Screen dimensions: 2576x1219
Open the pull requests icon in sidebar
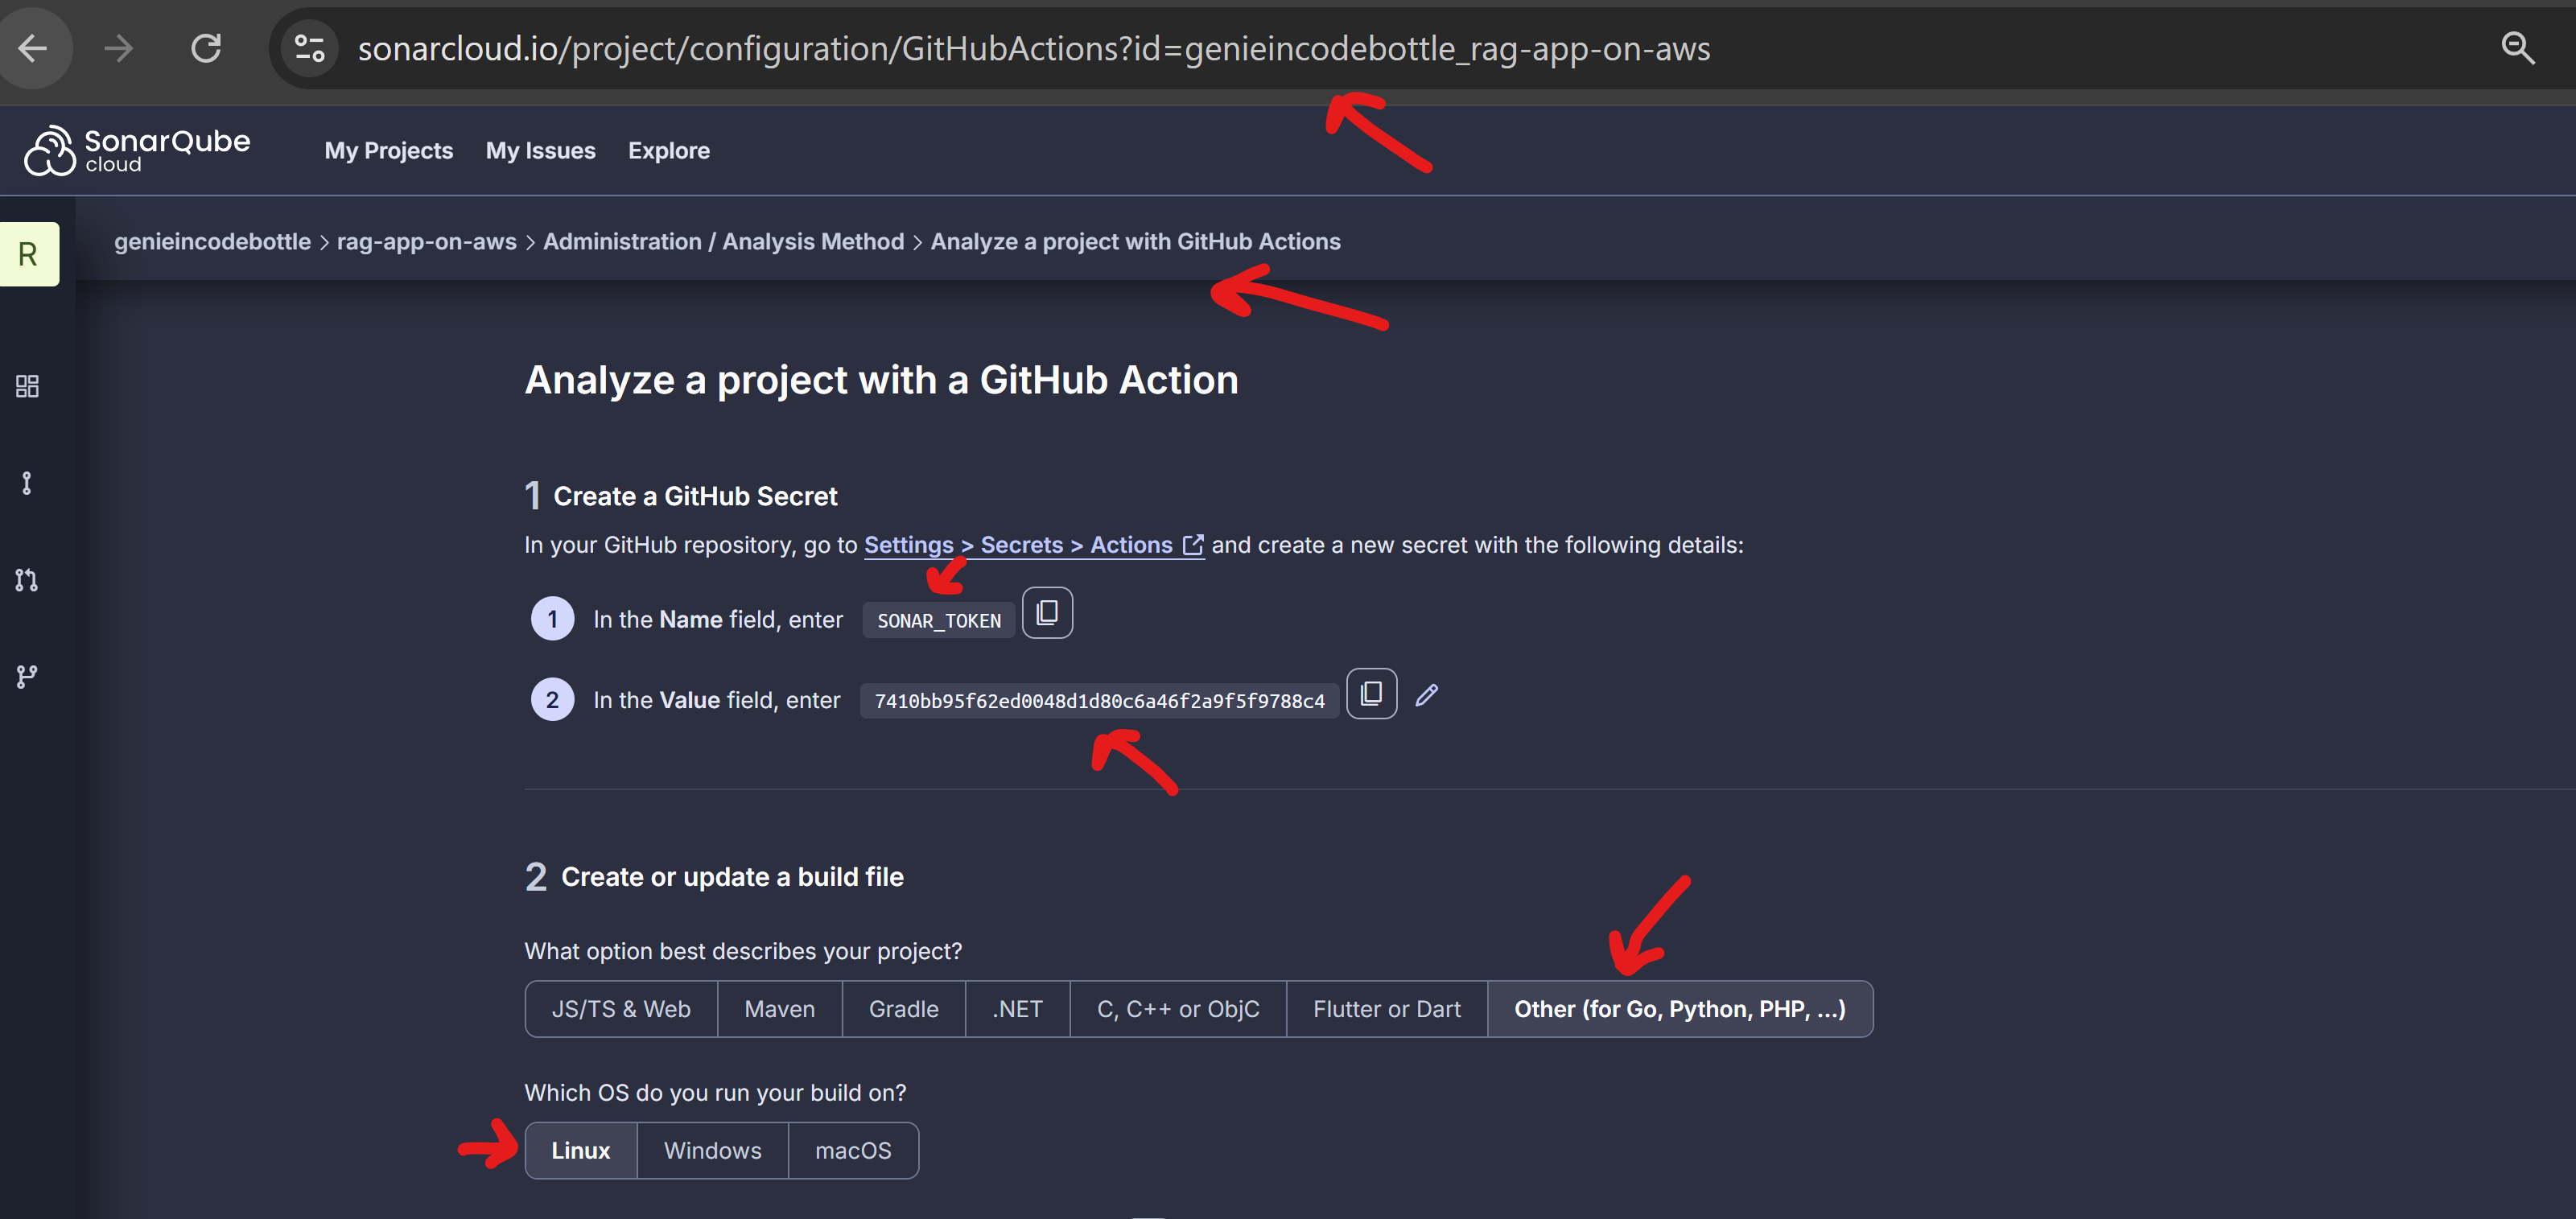click(27, 580)
